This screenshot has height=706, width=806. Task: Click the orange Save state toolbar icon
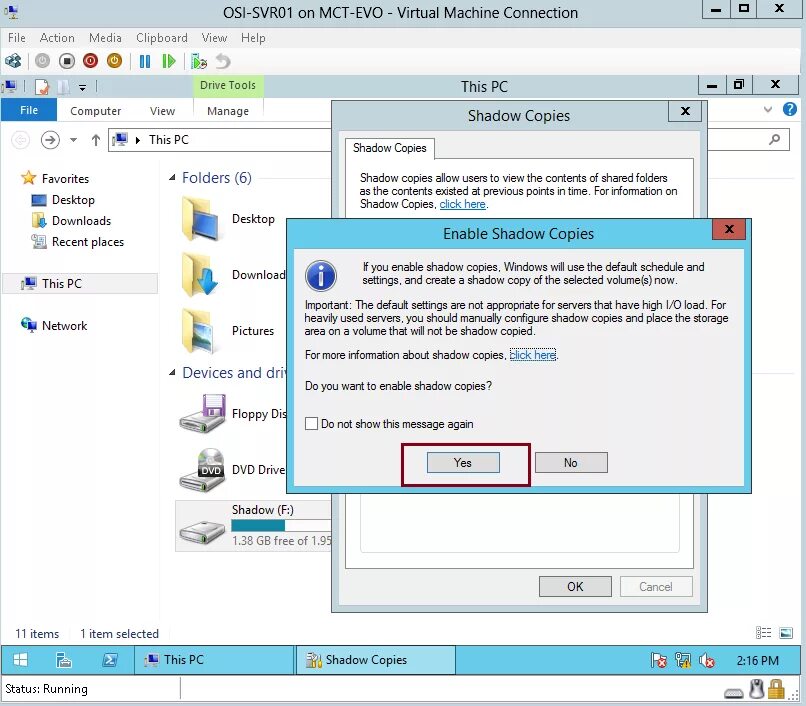[x=114, y=61]
